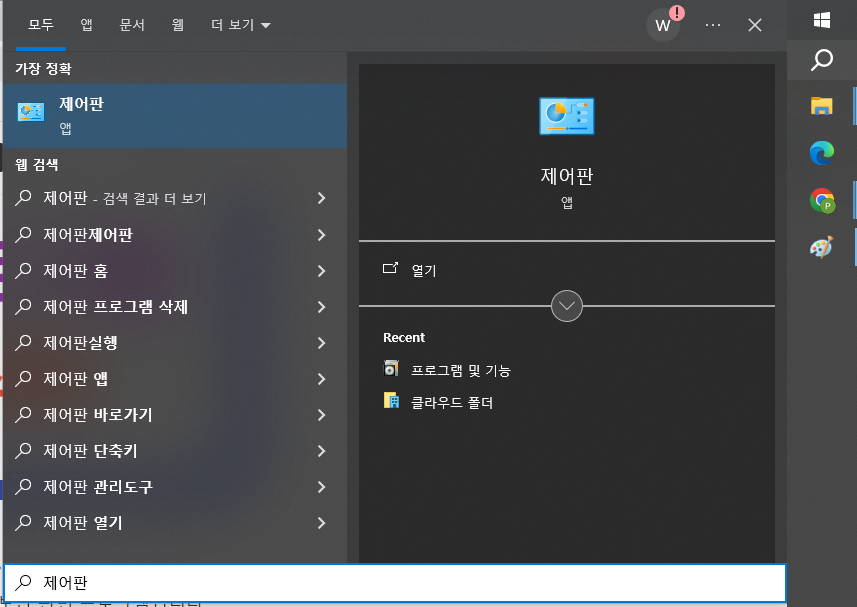Switch to the 문서 tab
This screenshot has width=857, height=607.
click(133, 24)
